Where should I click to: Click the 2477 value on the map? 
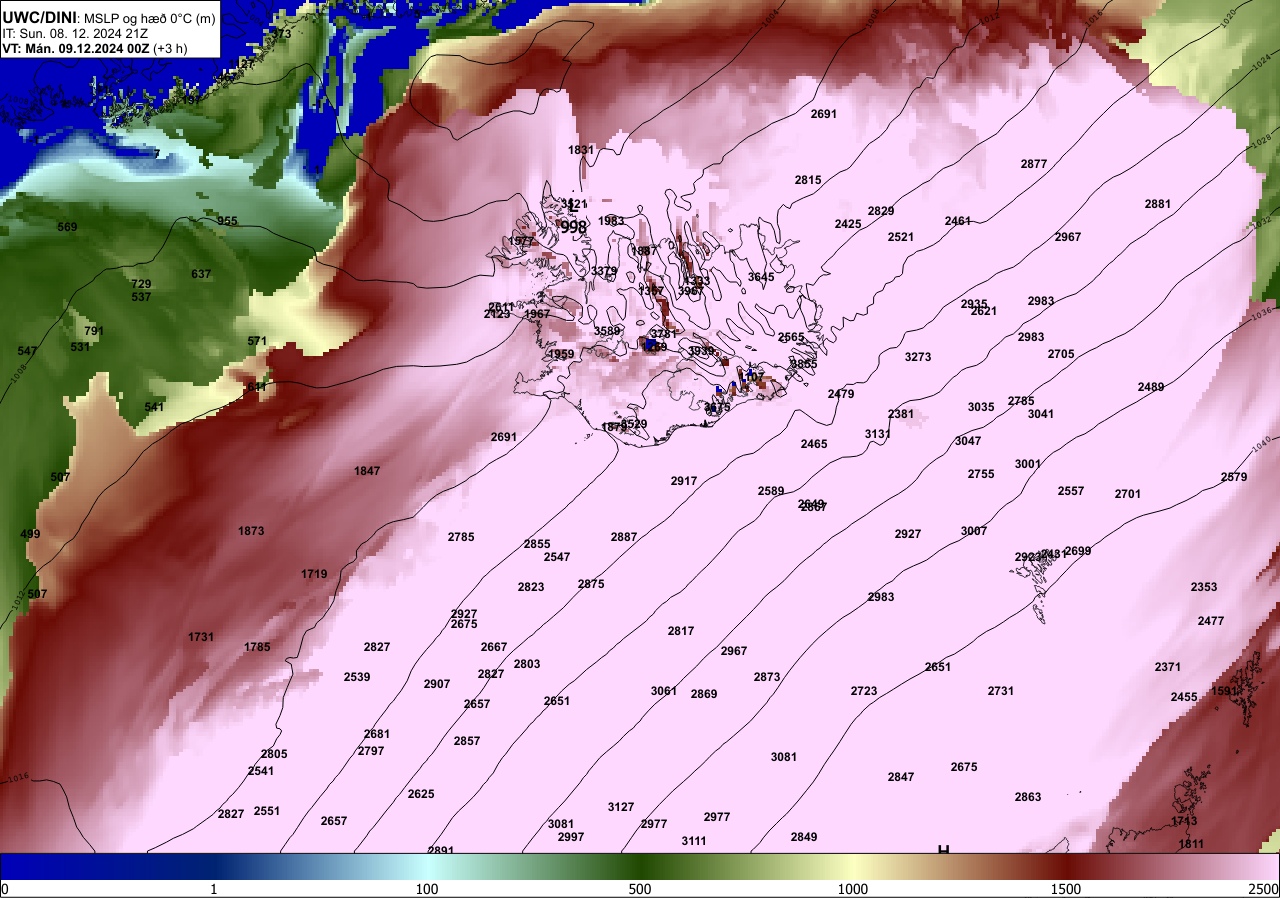(1211, 621)
